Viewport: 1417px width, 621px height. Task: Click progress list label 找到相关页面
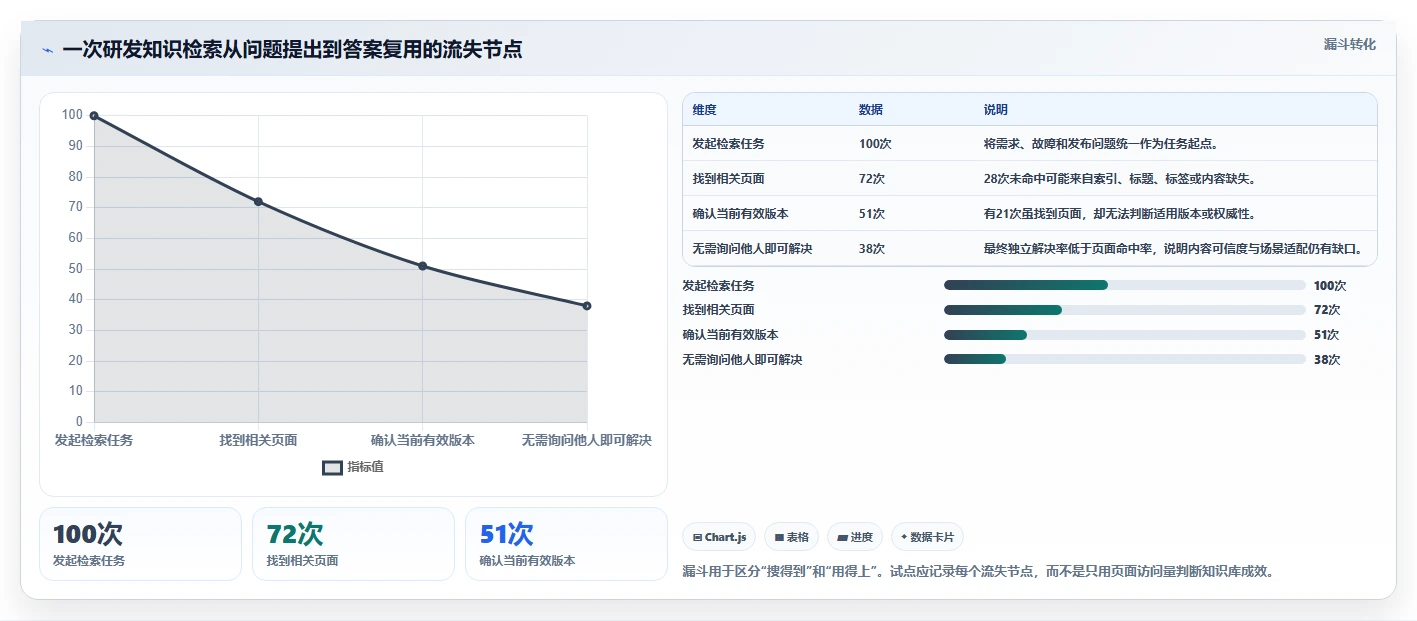719,310
